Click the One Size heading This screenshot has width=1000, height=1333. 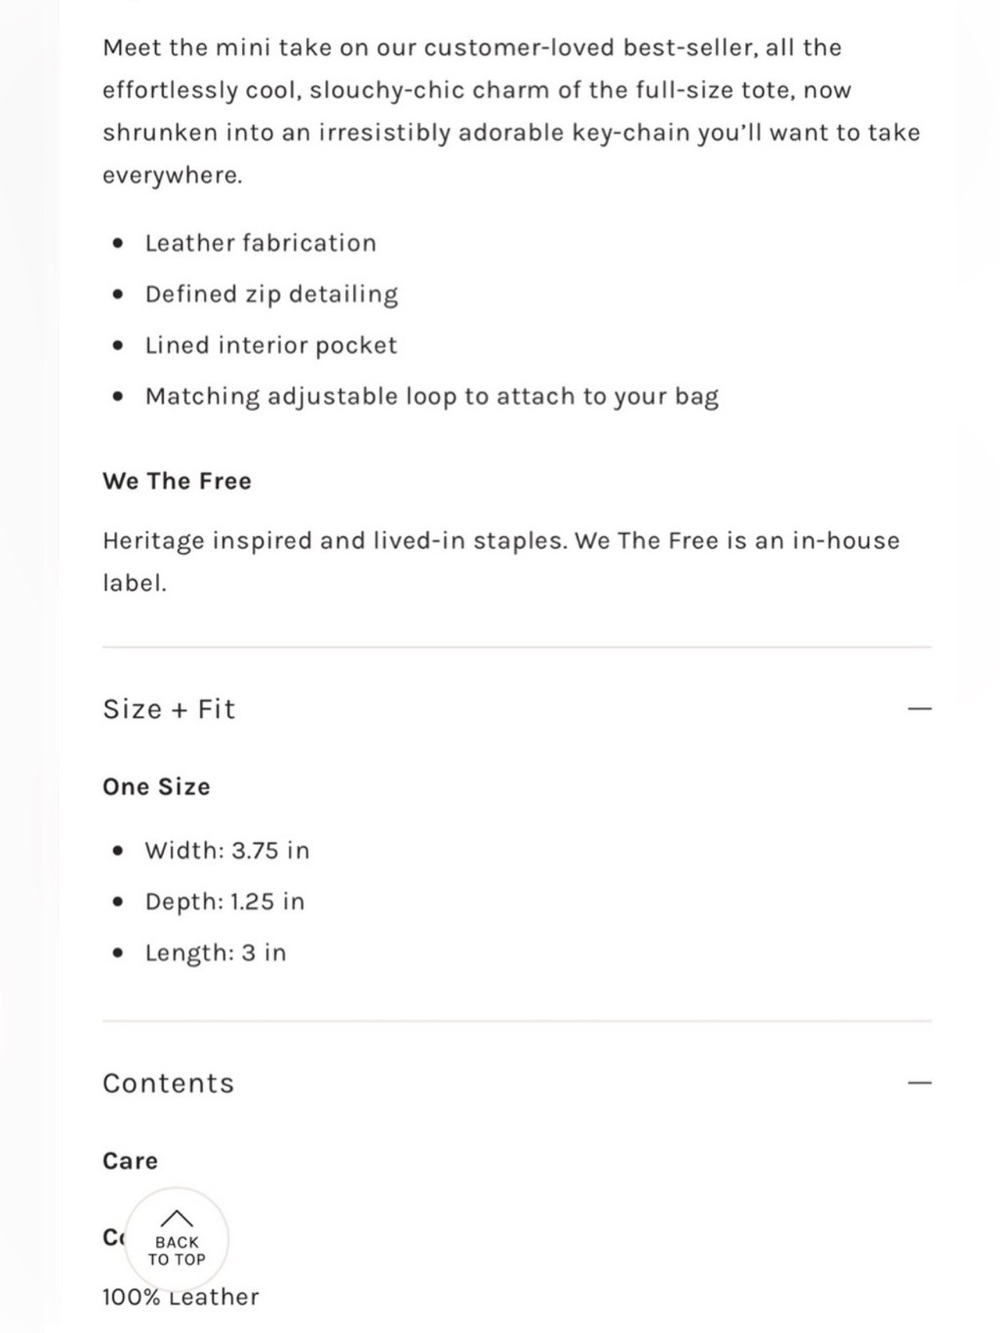[x=156, y=787]
